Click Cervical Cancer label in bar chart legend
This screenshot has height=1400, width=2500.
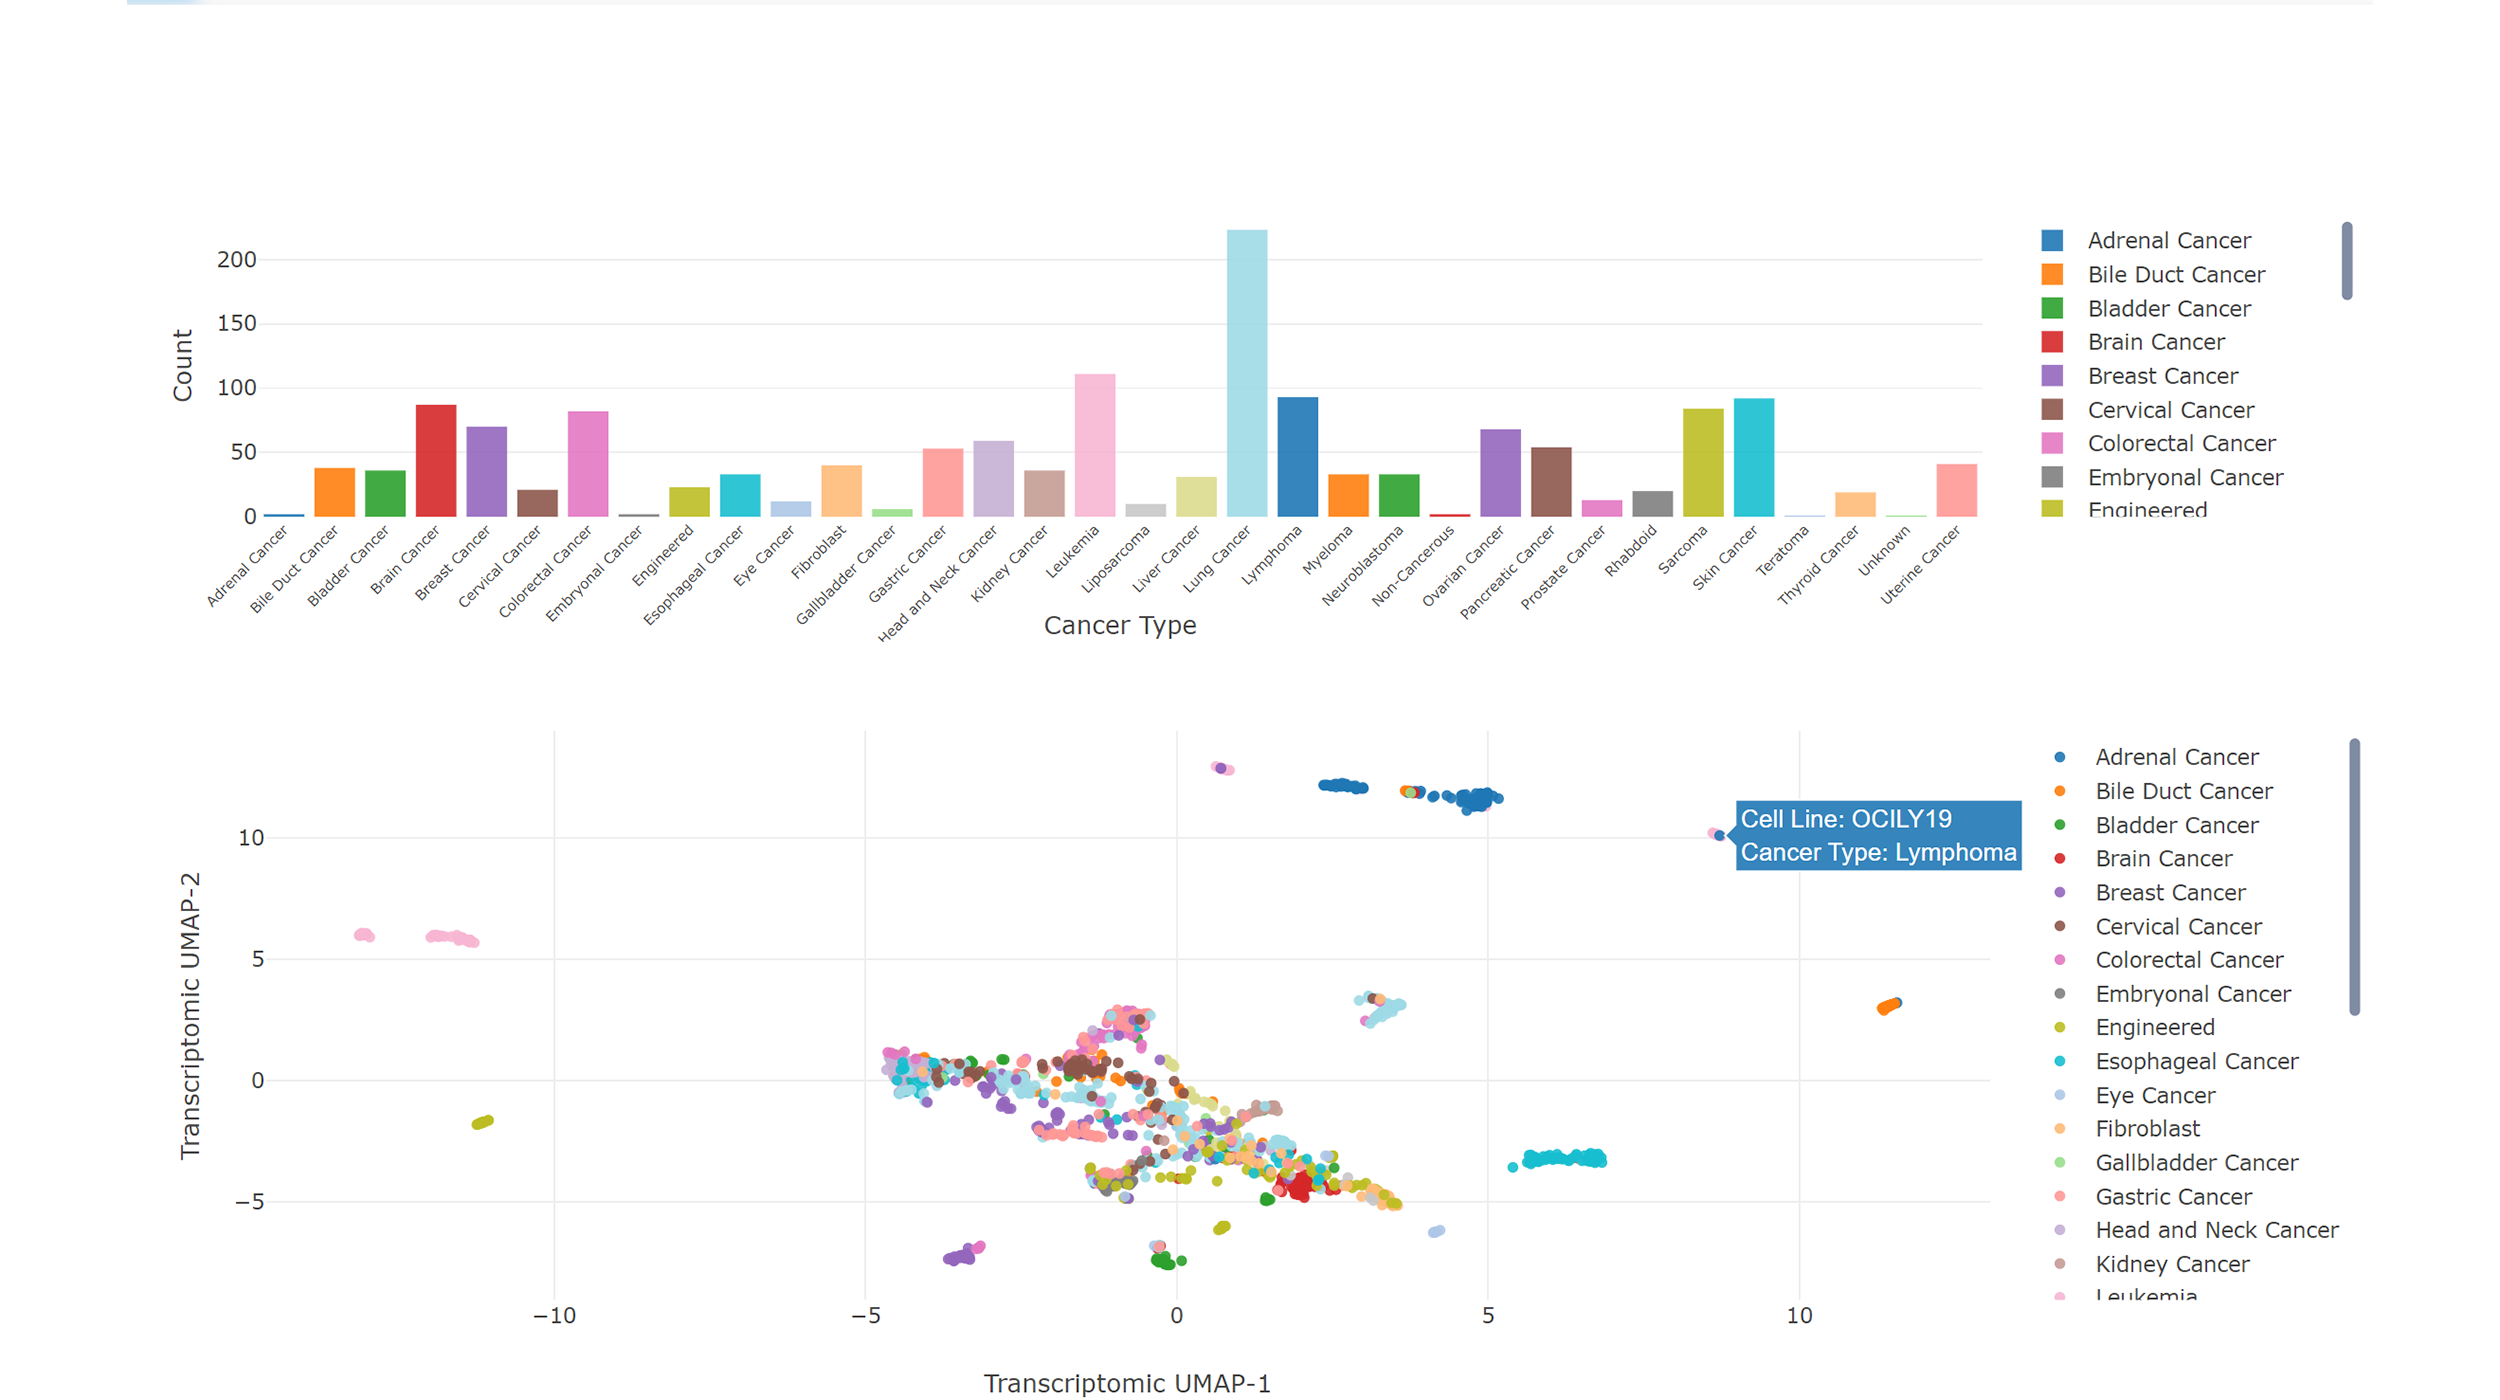coord(2170,410)
